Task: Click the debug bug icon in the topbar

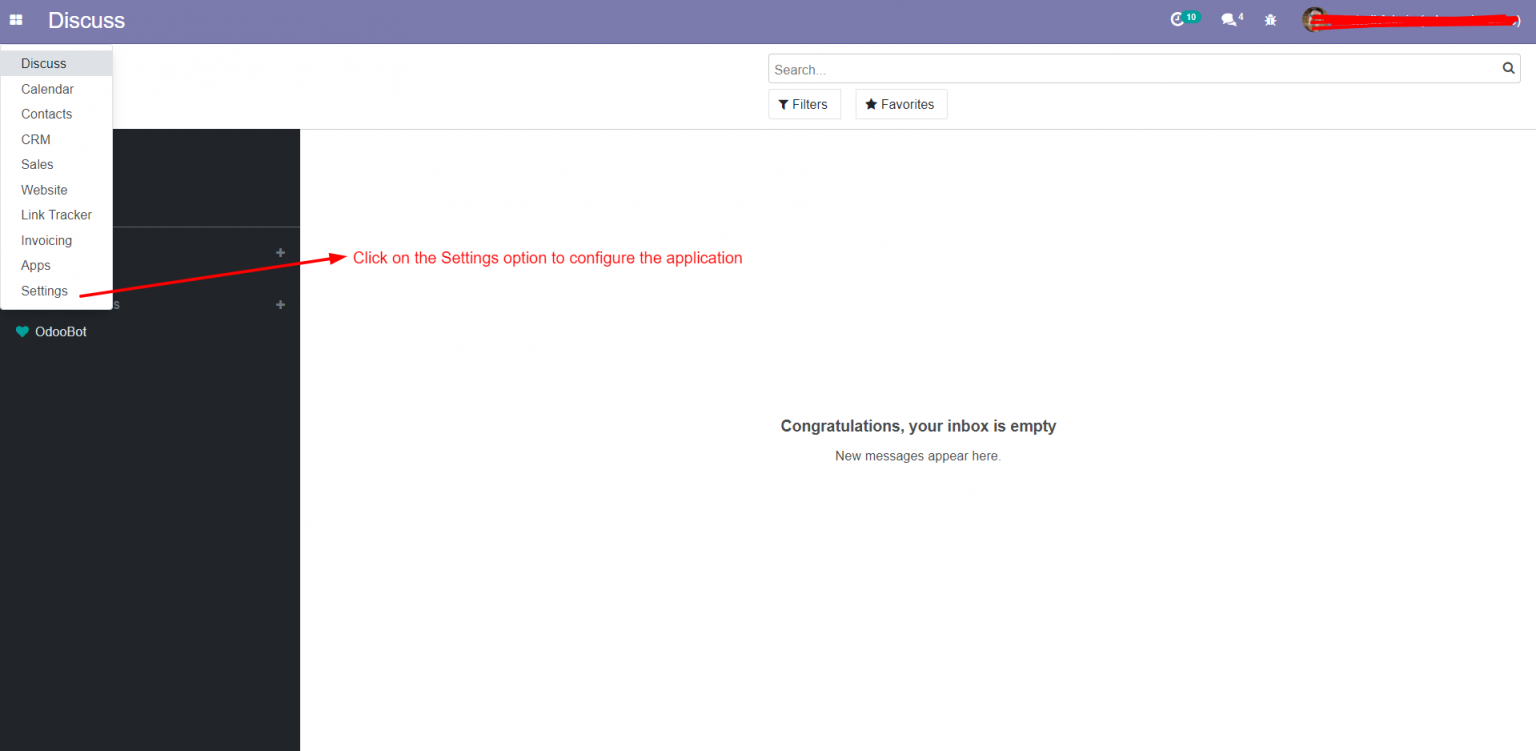Action: 1269,19
